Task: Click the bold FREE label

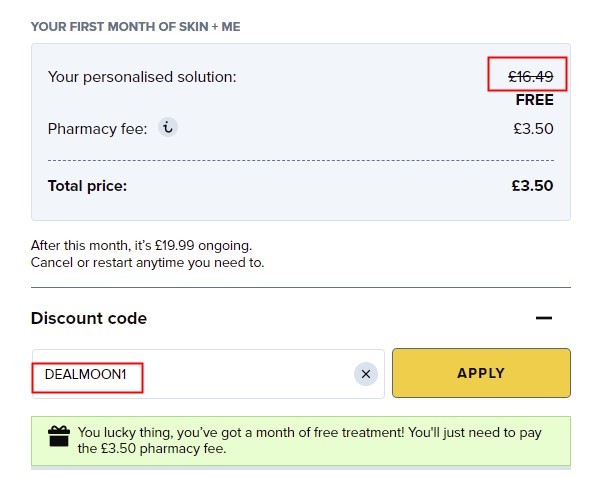Action: click(x=534, y=100)
